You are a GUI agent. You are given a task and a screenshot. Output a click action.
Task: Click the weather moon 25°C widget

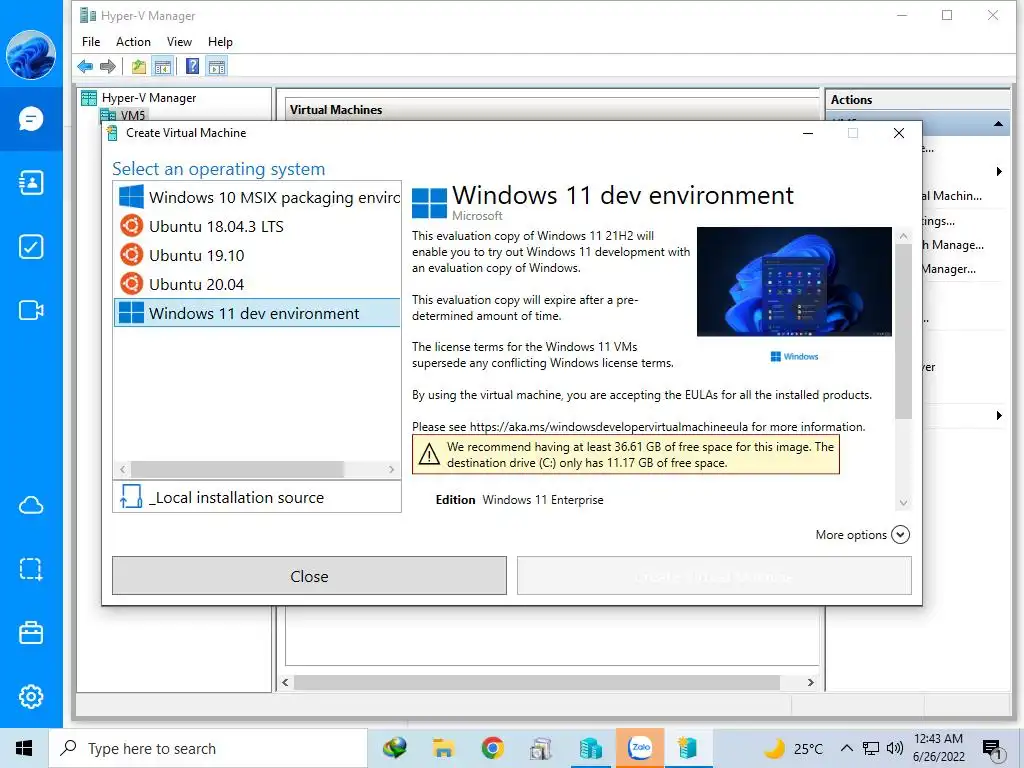(x=793, y=748)
